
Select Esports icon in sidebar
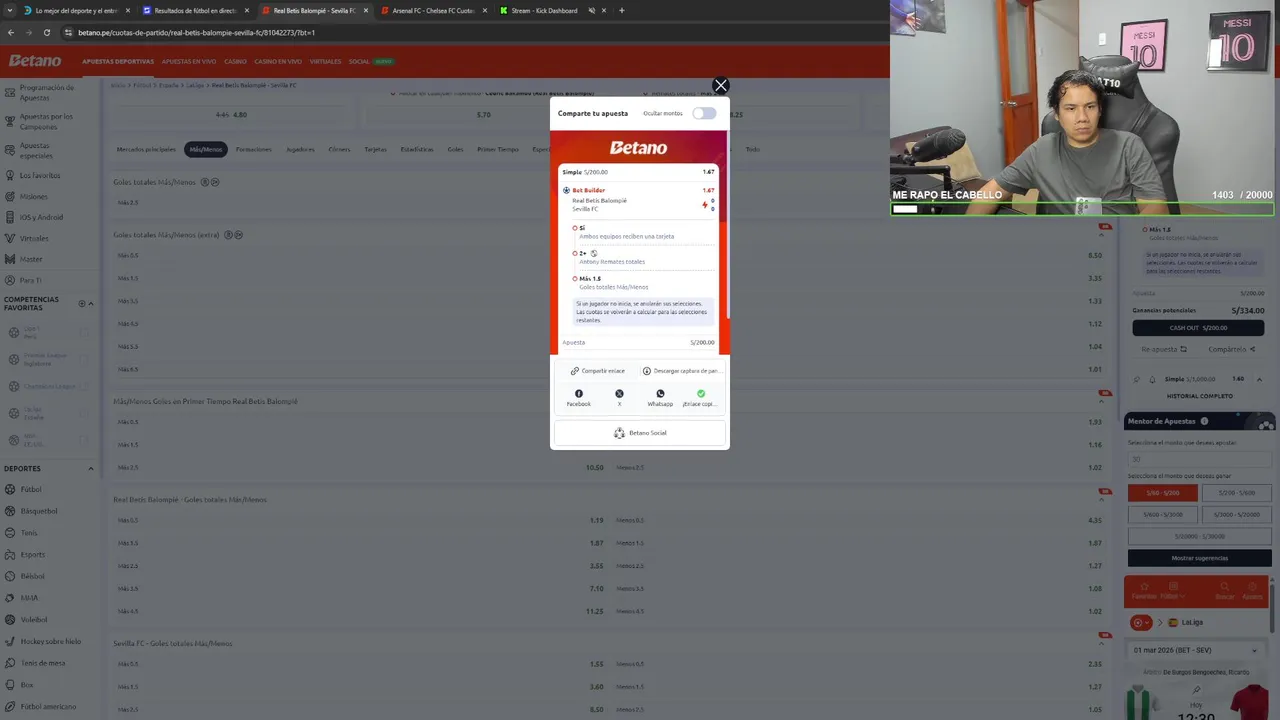click(10, 554)
